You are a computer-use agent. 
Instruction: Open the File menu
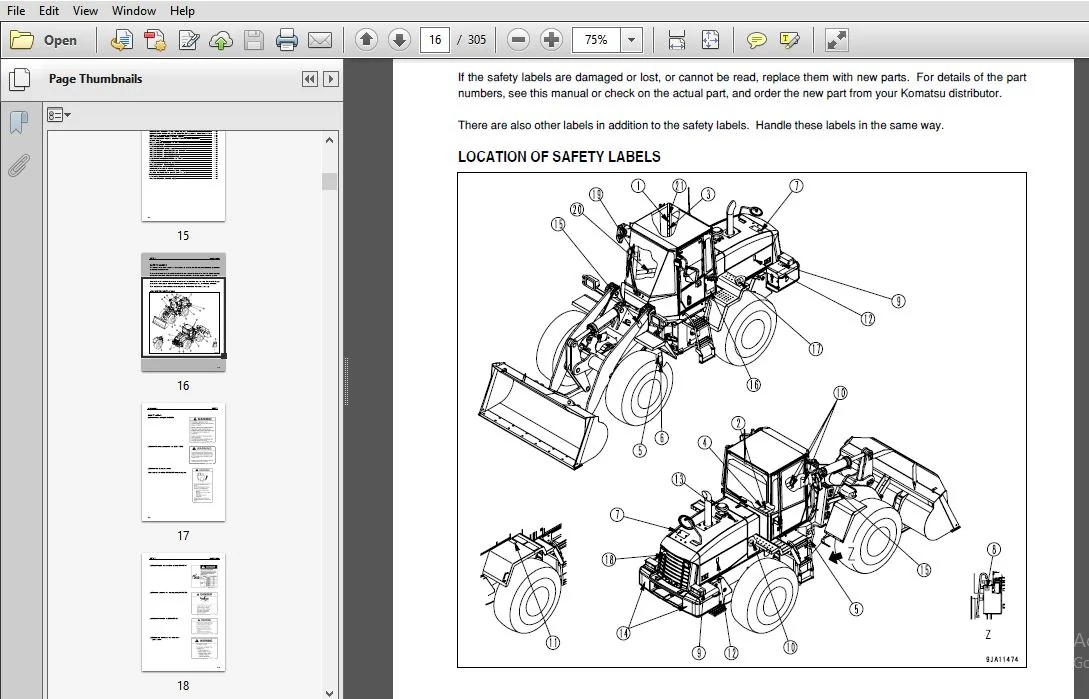[x=15, y=10]
